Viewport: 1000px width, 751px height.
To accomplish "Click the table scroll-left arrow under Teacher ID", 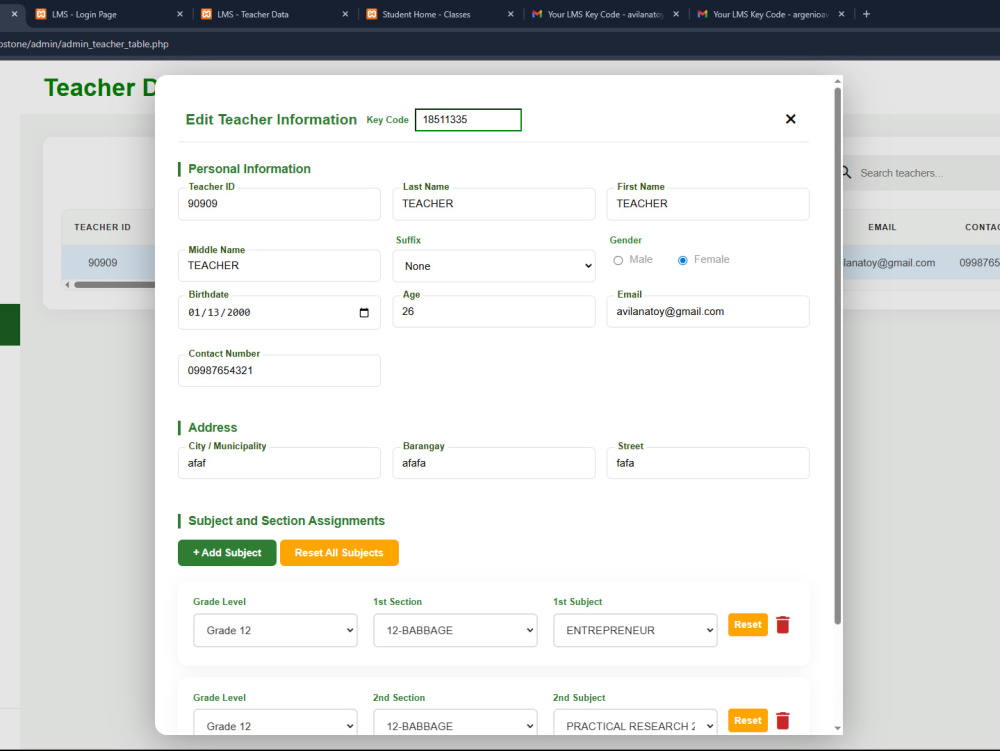I will [x=68, y=285].
